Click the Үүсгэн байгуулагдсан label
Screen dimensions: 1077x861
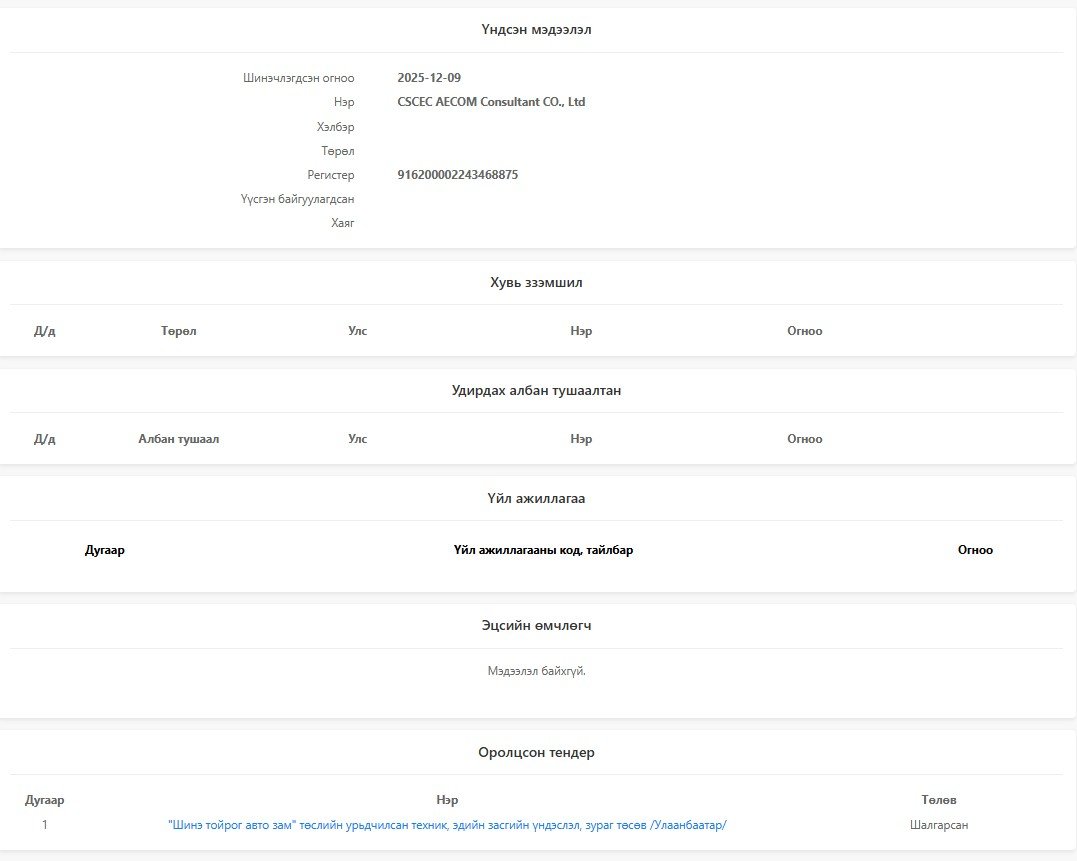tap(297, 199)
